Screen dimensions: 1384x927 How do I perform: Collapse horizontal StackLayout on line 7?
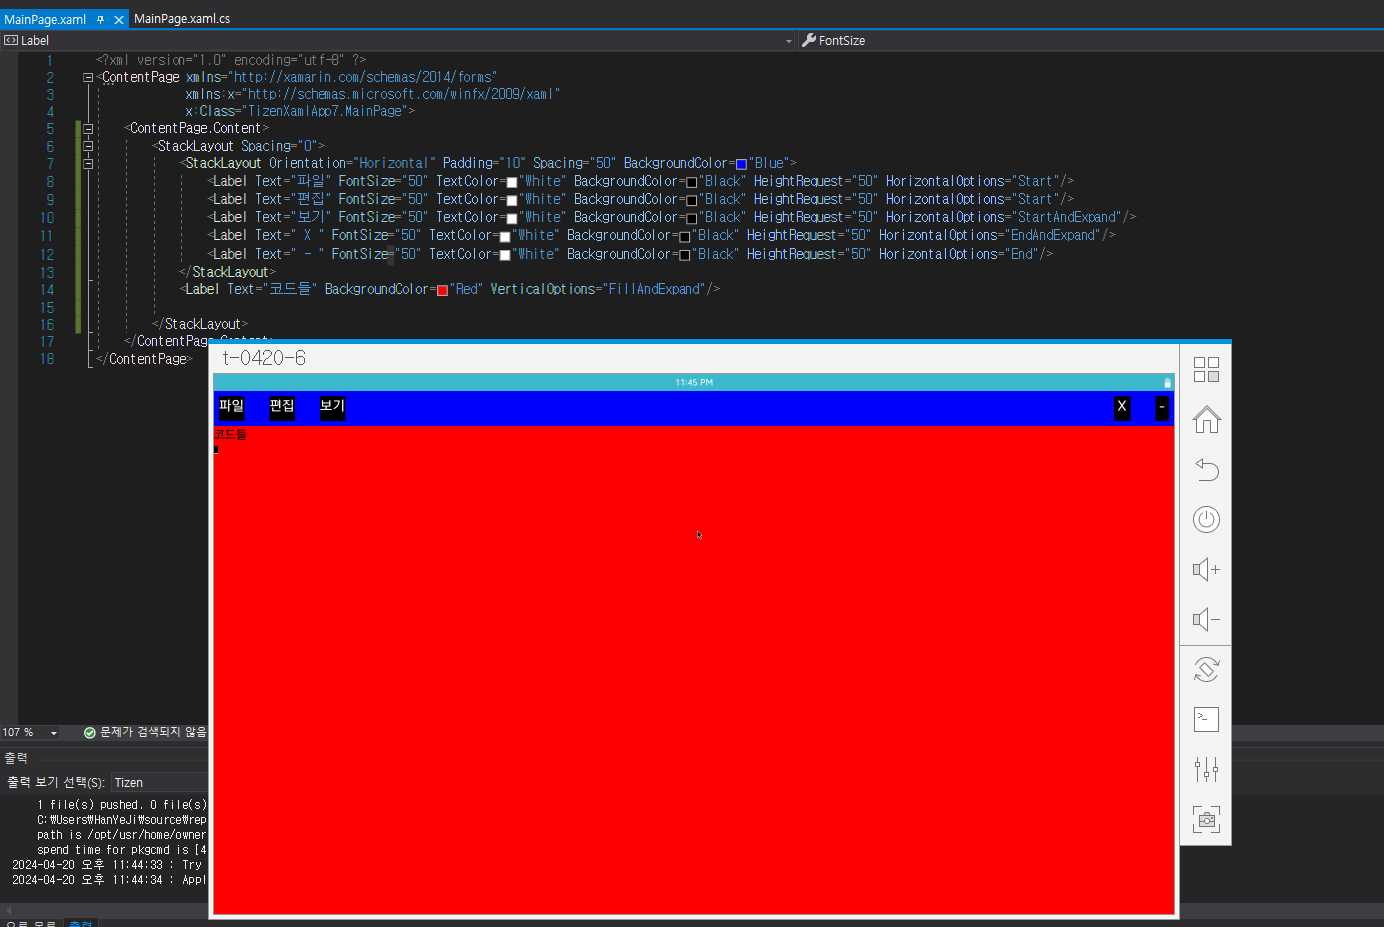(x=88, y=163)
